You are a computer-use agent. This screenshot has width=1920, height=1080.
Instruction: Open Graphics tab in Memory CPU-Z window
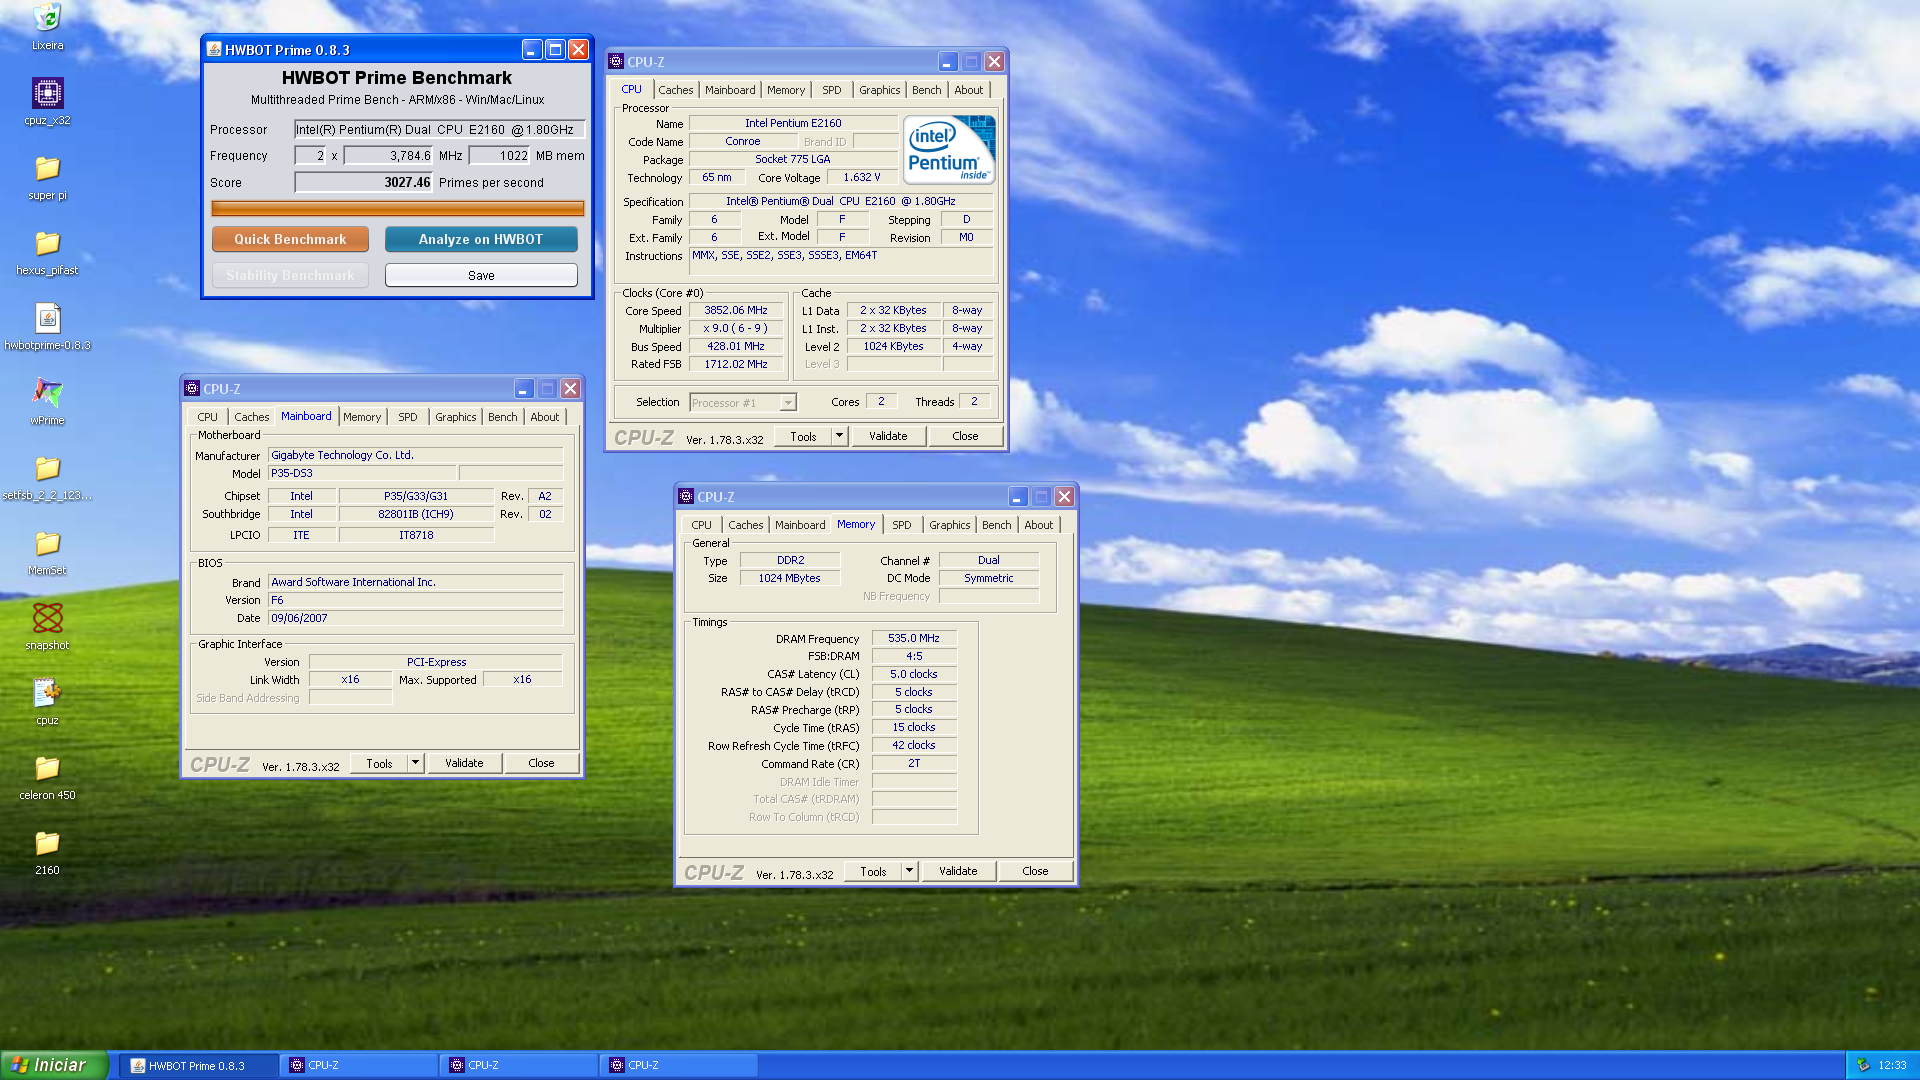[x=950, y=525]
